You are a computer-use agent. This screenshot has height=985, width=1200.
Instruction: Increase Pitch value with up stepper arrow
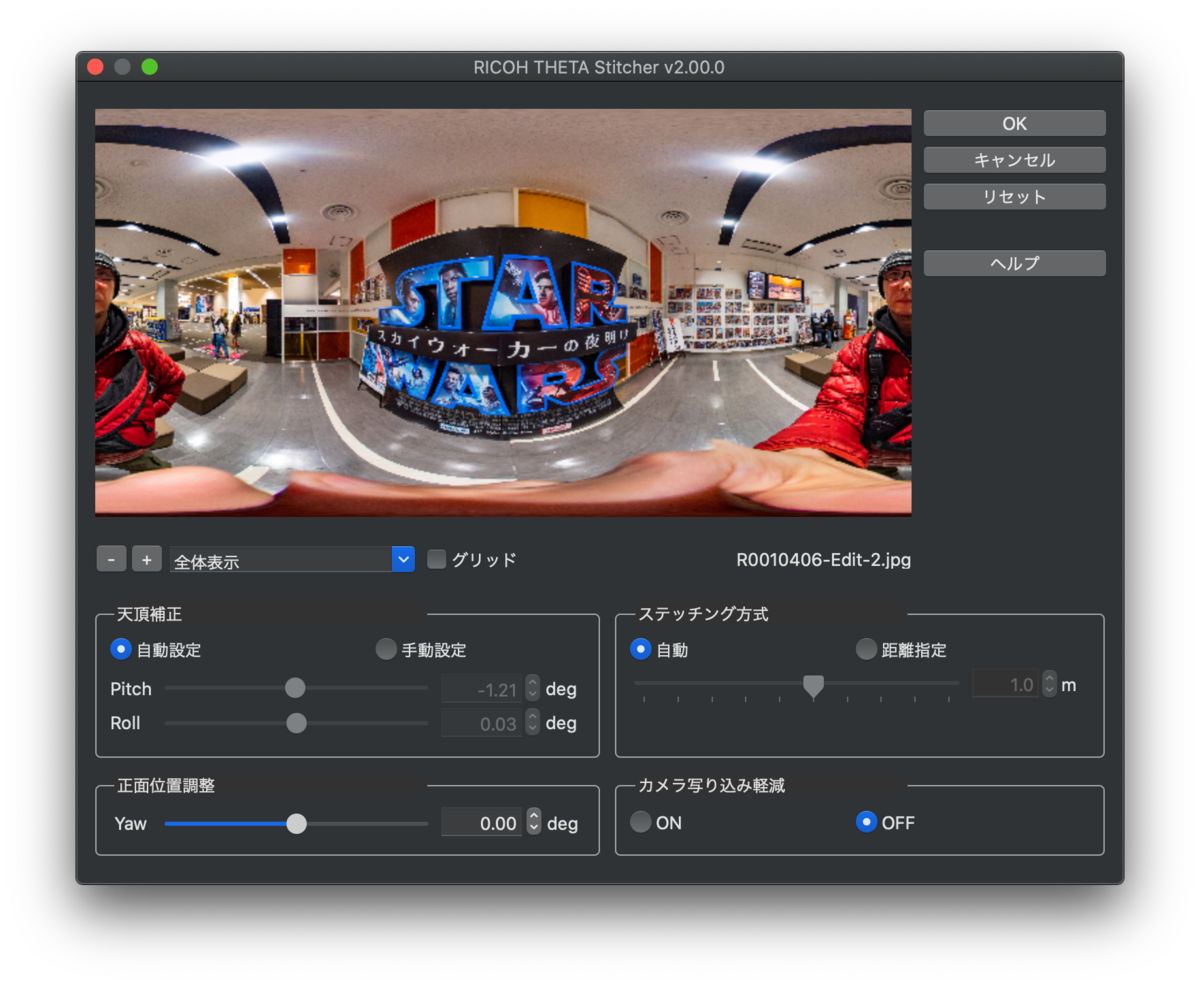tap(532, 683)
